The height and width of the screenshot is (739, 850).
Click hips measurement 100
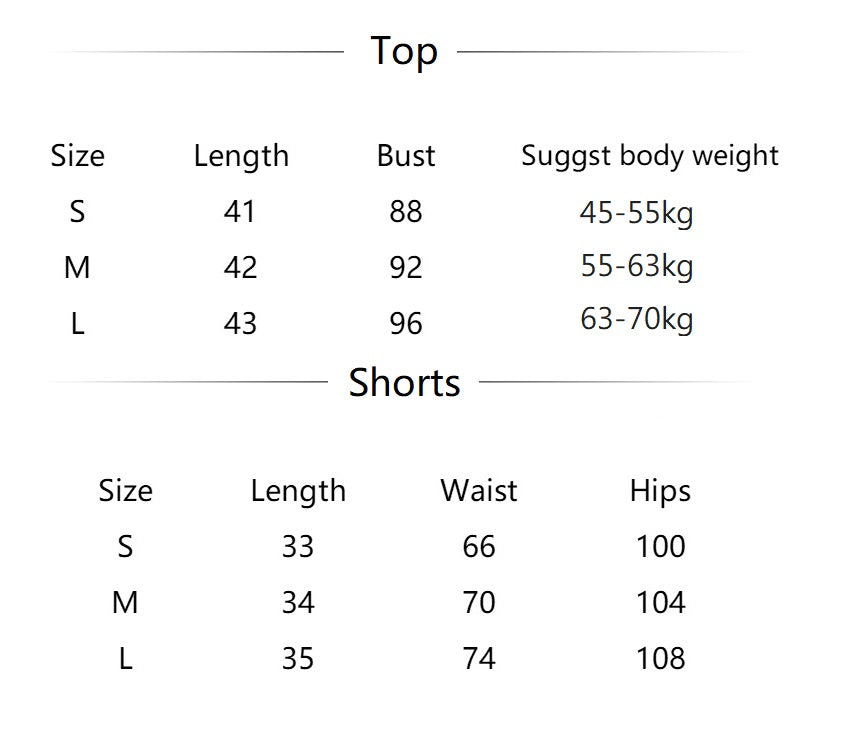coord(660,547)
